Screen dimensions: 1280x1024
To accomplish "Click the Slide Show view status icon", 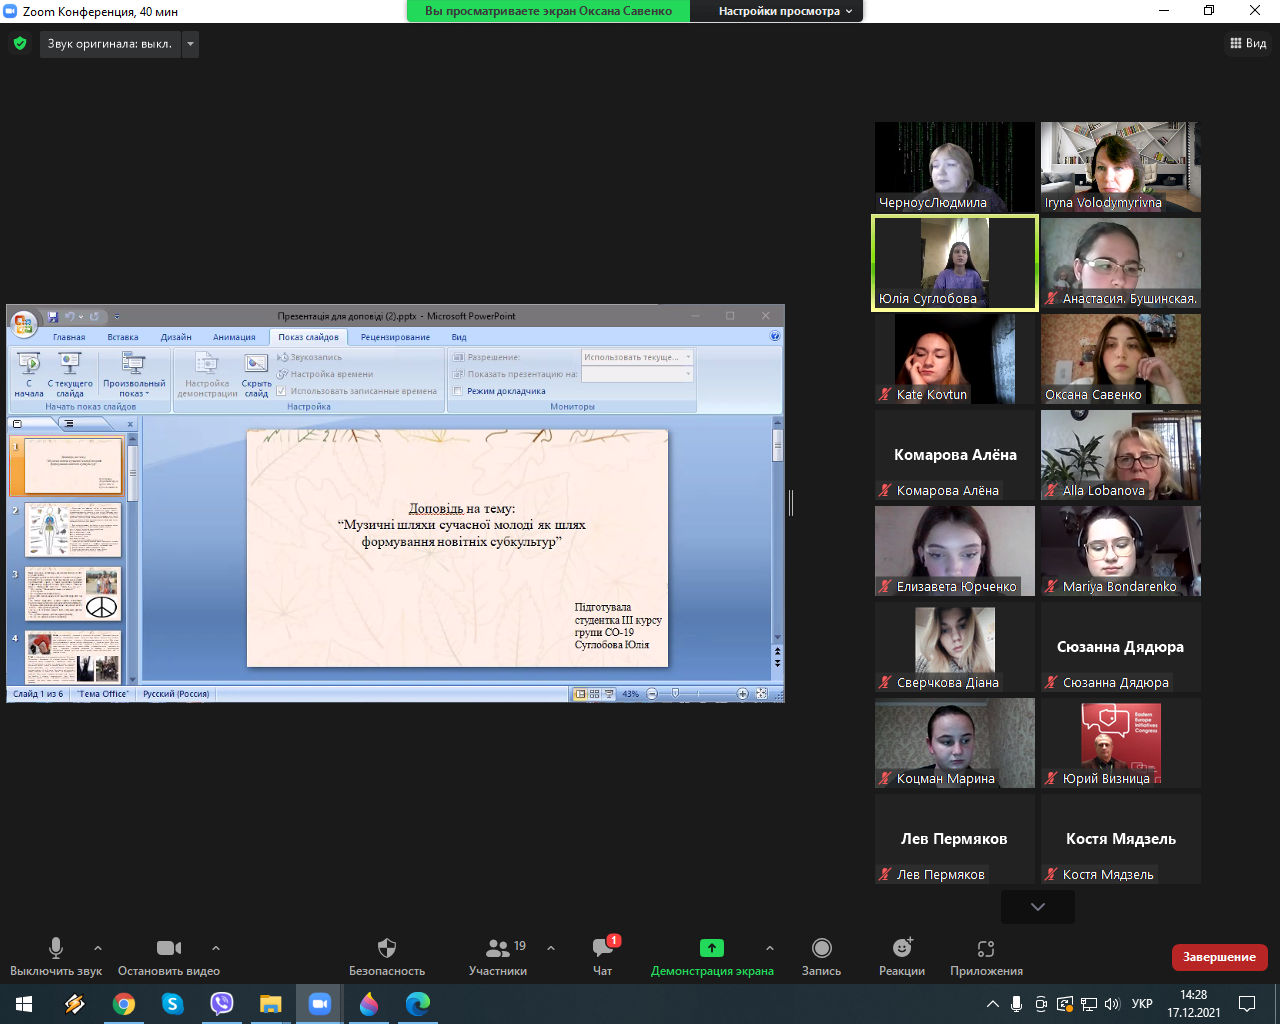I will pos(608,694).
